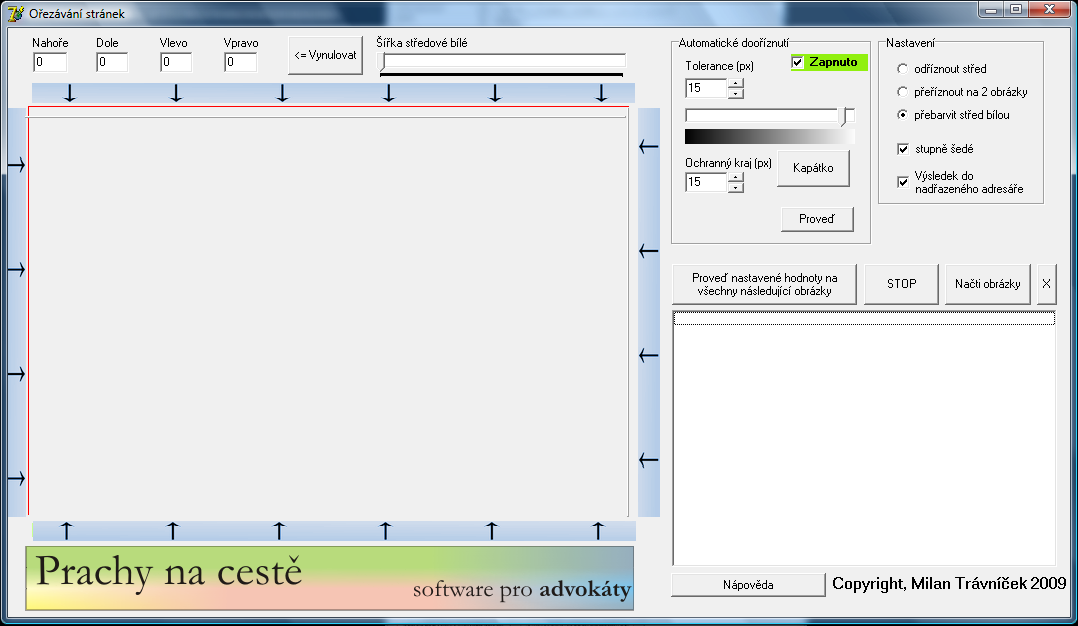The height and width of the screenshot is (626, 1078).
Task: Open help with the Nápověda button
Action: tap(748, 585)
